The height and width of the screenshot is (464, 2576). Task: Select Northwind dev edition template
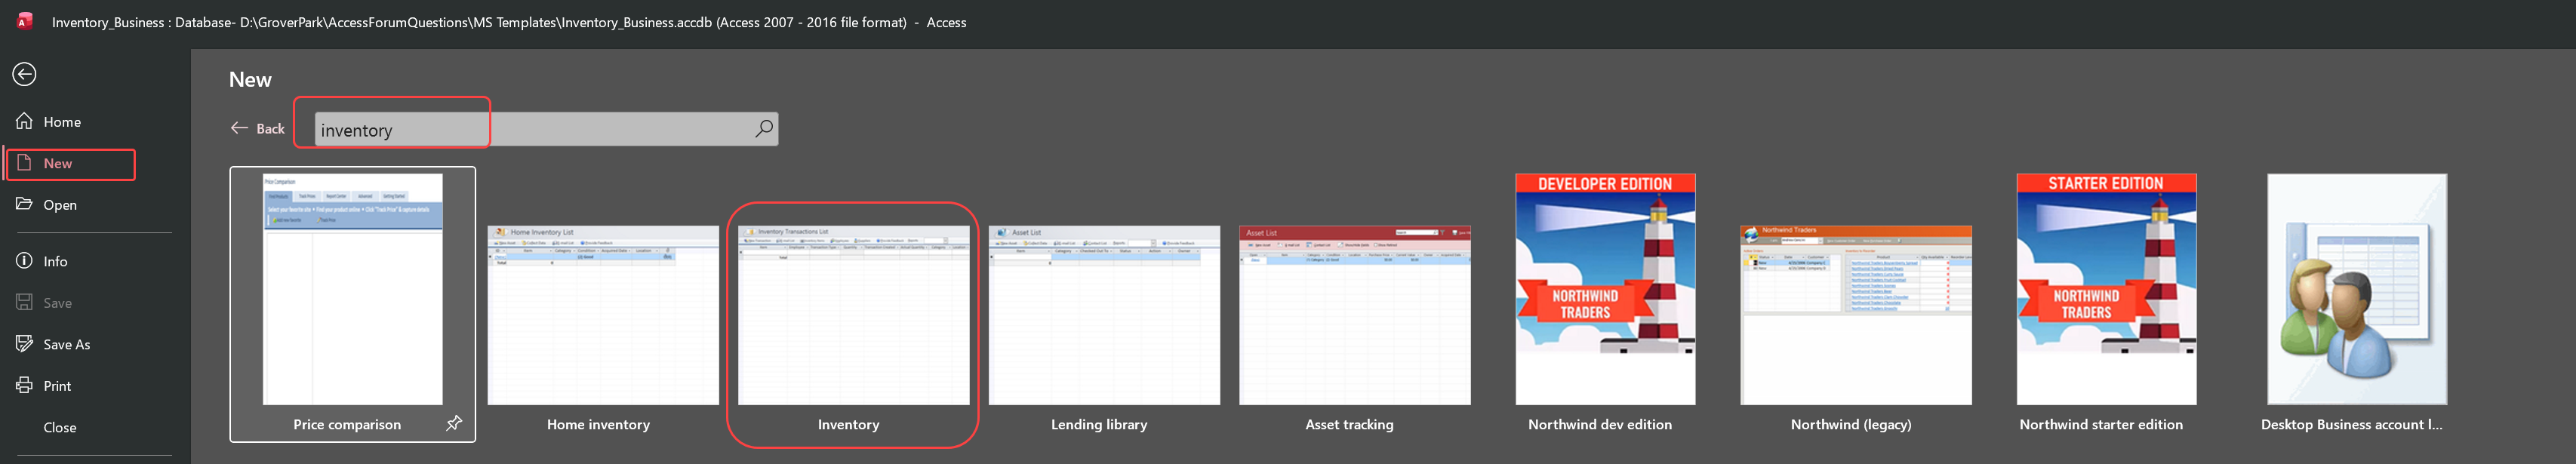coord(1605,289)
